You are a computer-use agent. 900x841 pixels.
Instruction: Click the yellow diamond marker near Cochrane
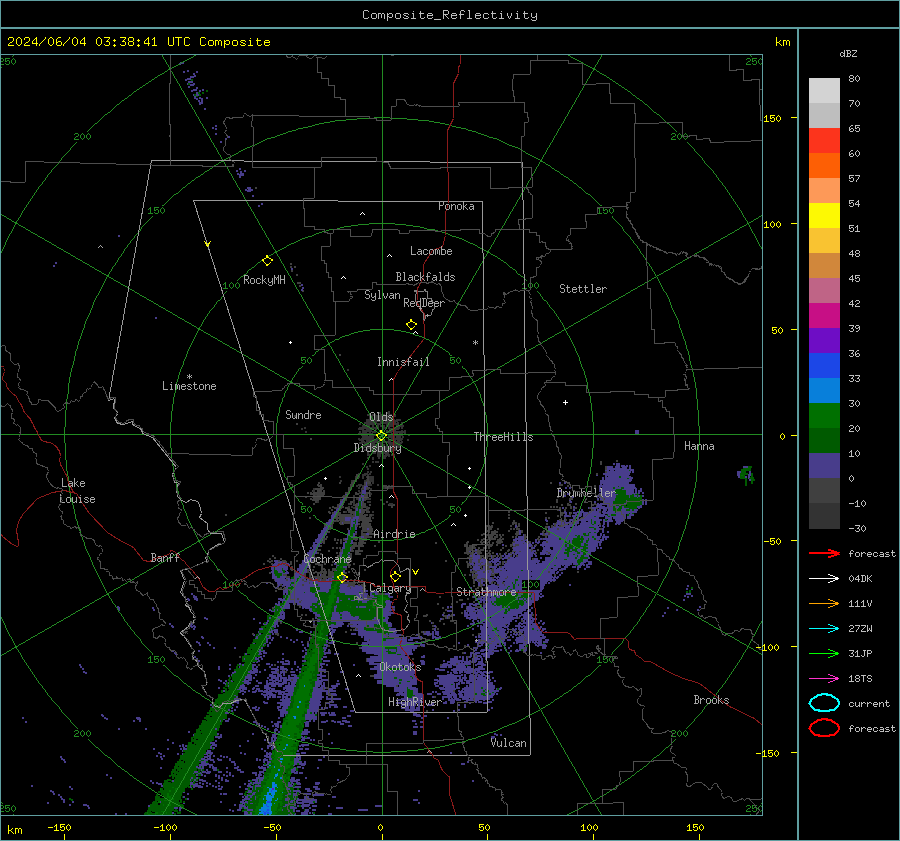coord(343,577)
